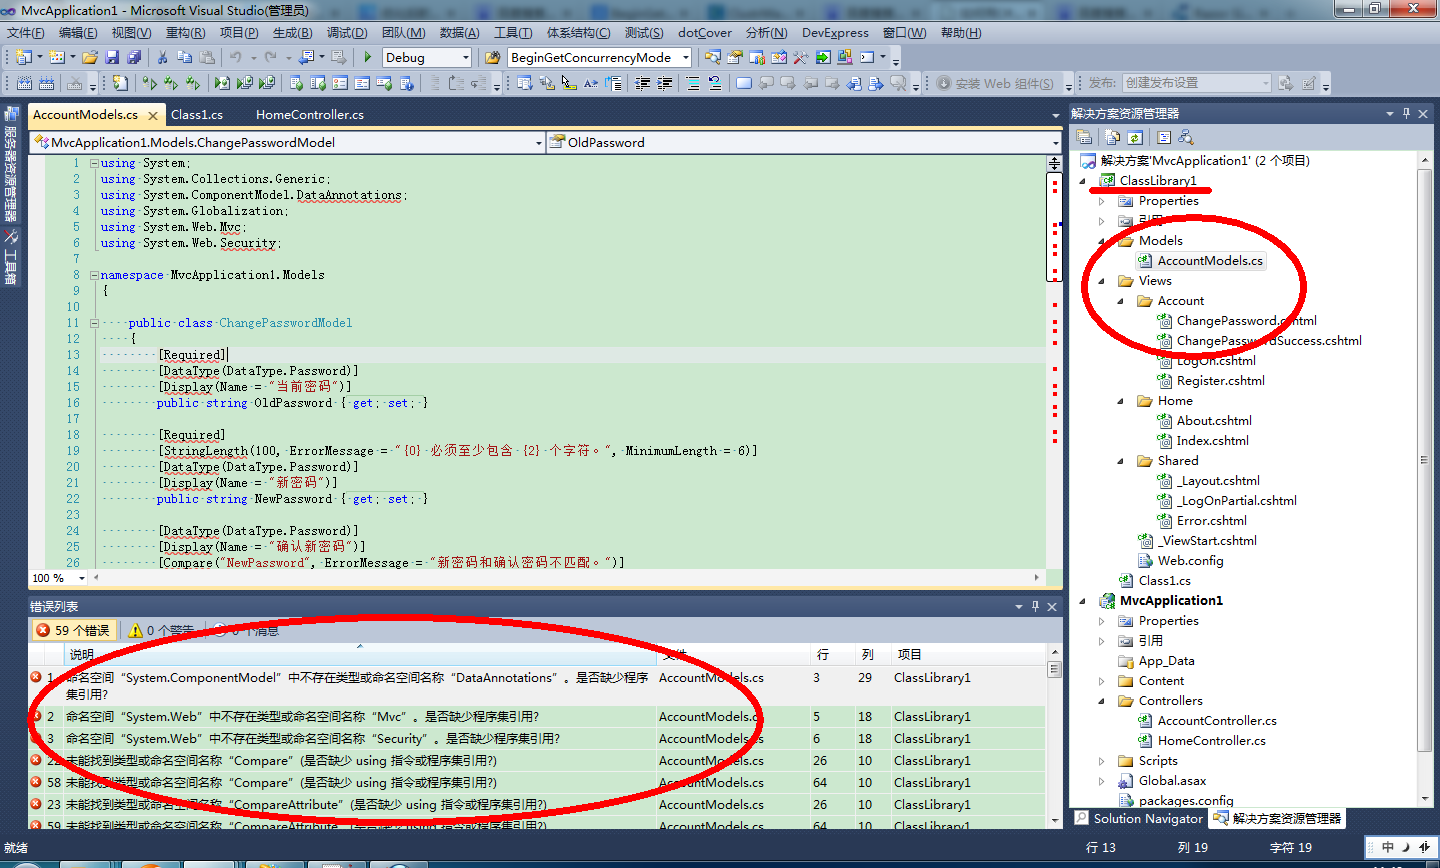The width and height of the screenshot is (1440, 868).
Task: Open the 生成(B) menu
Action: click(x=292, y=33)
